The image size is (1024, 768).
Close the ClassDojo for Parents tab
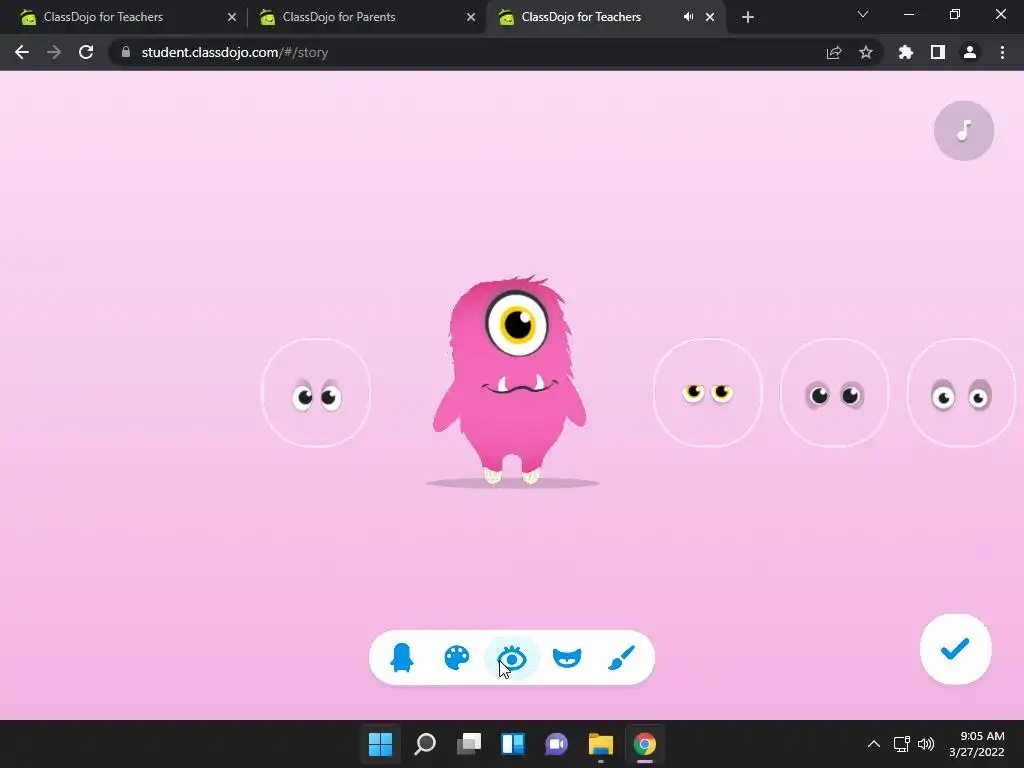(x=471, y=17)
